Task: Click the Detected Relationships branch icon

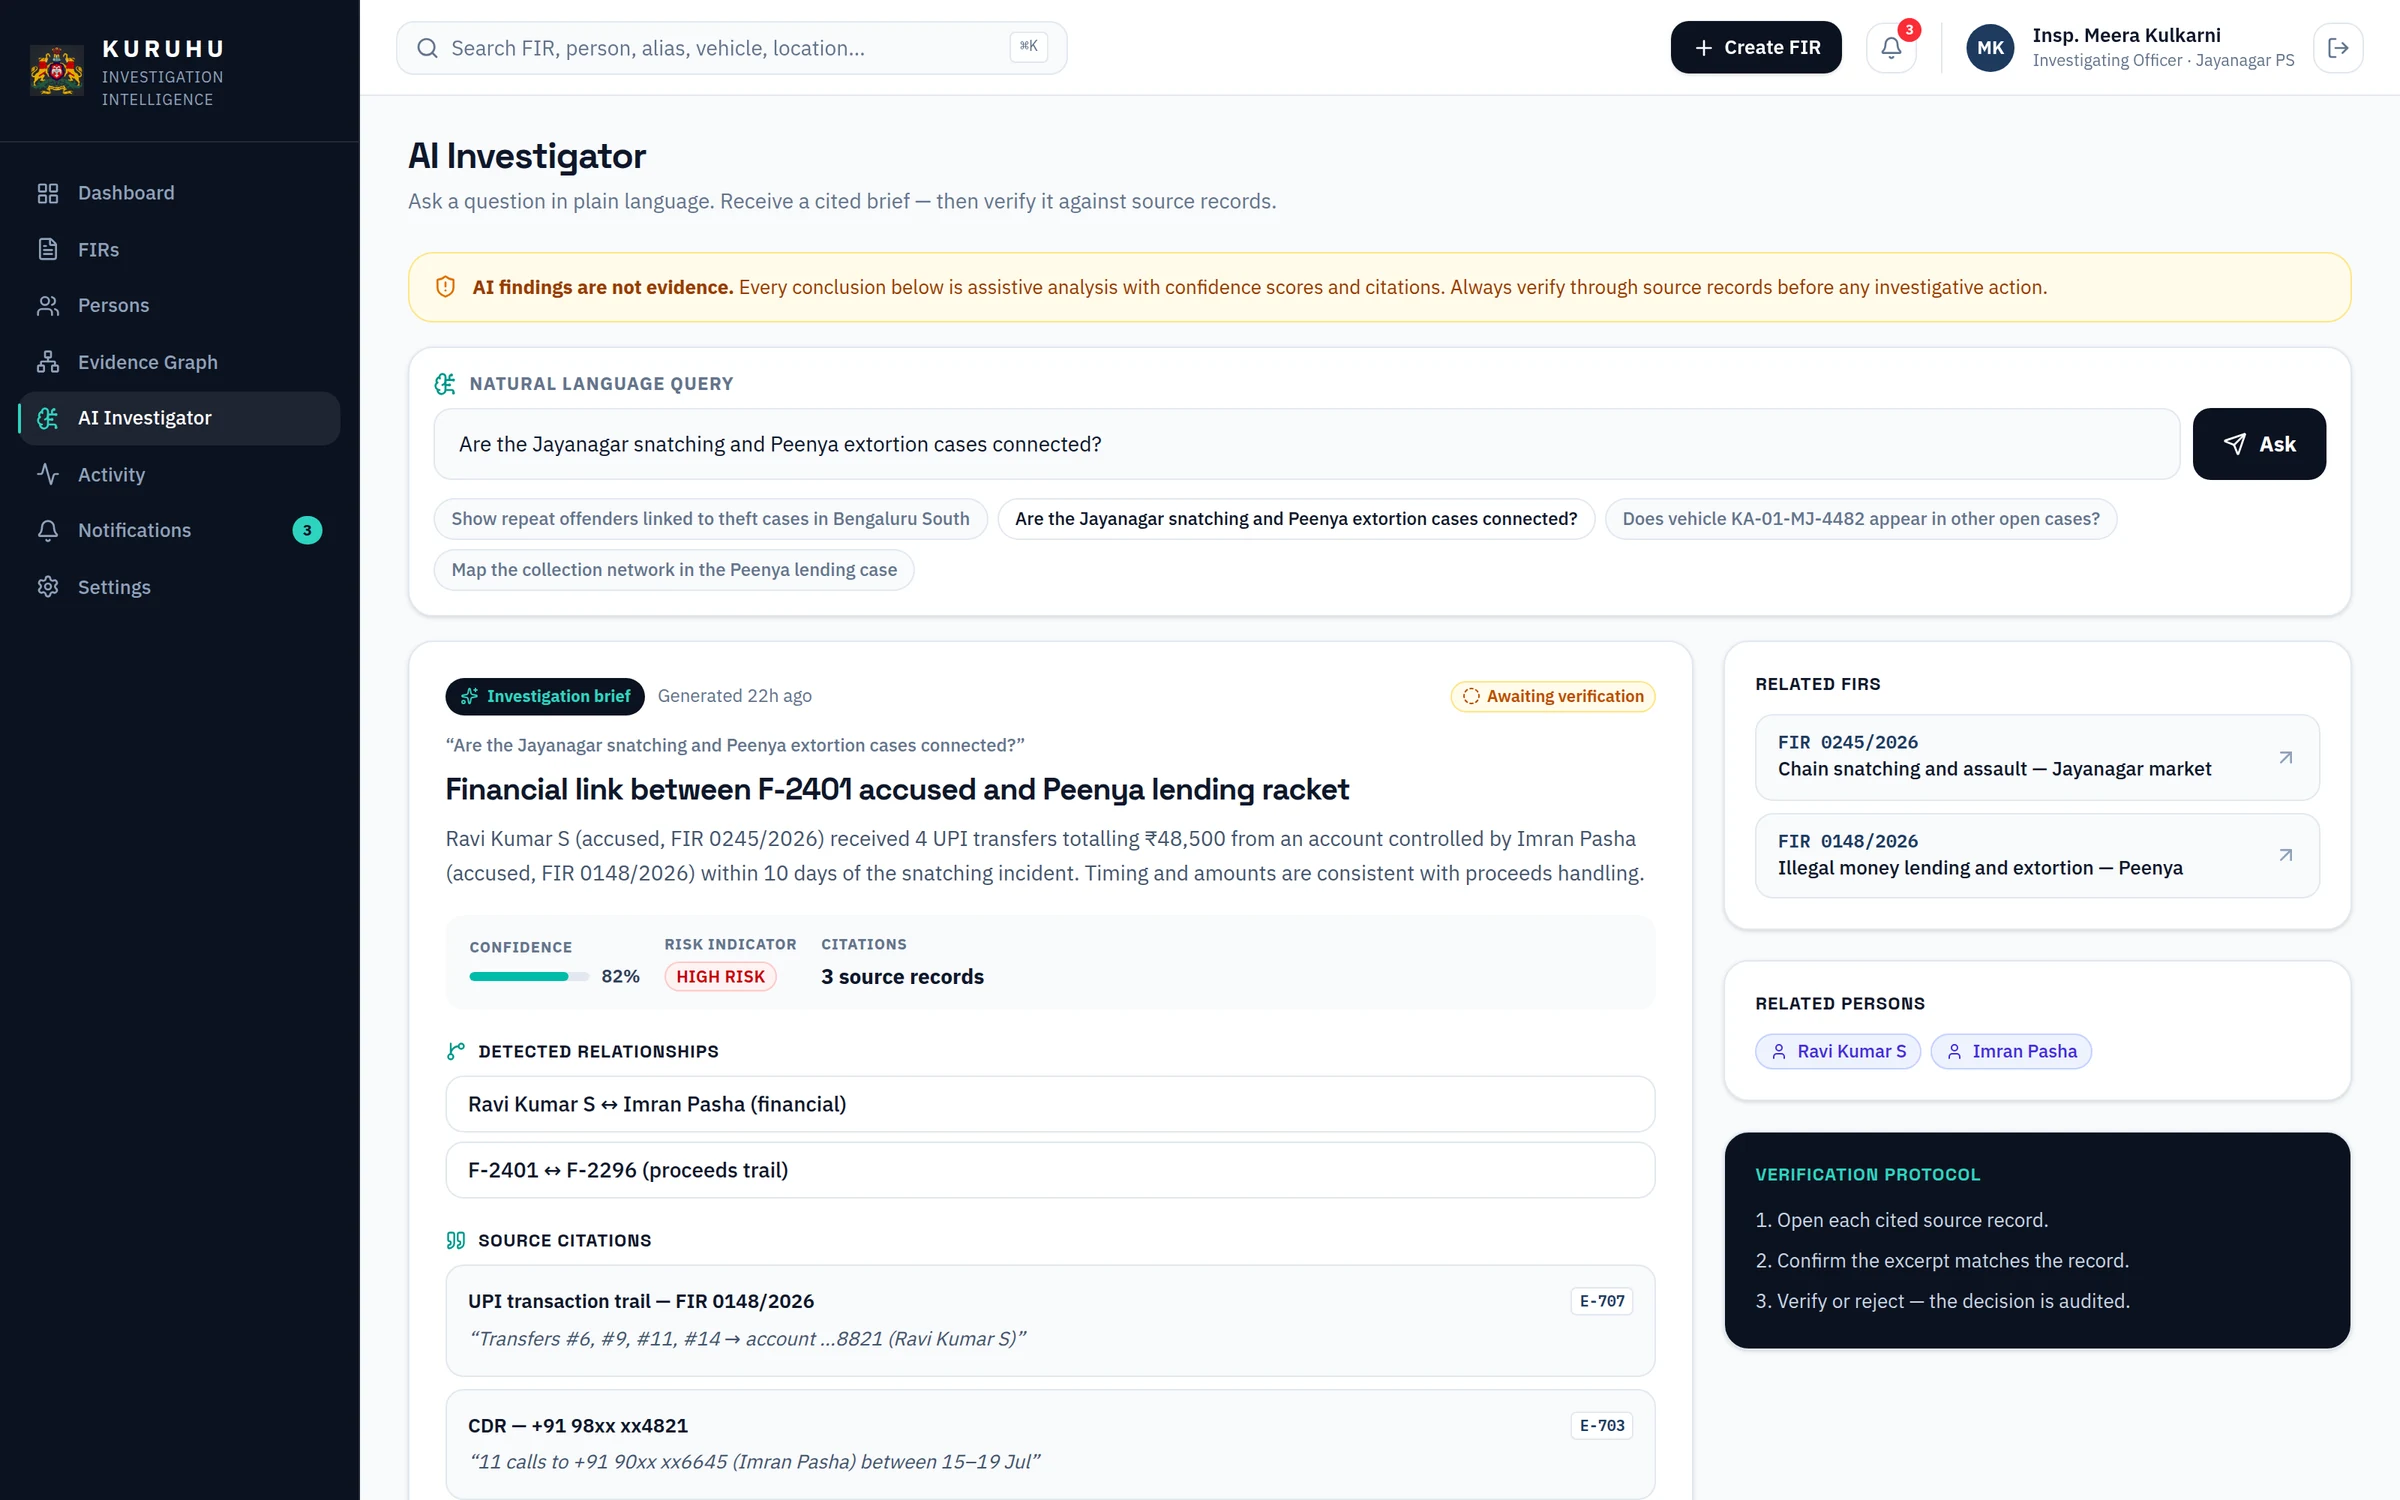Action: 456,1051
